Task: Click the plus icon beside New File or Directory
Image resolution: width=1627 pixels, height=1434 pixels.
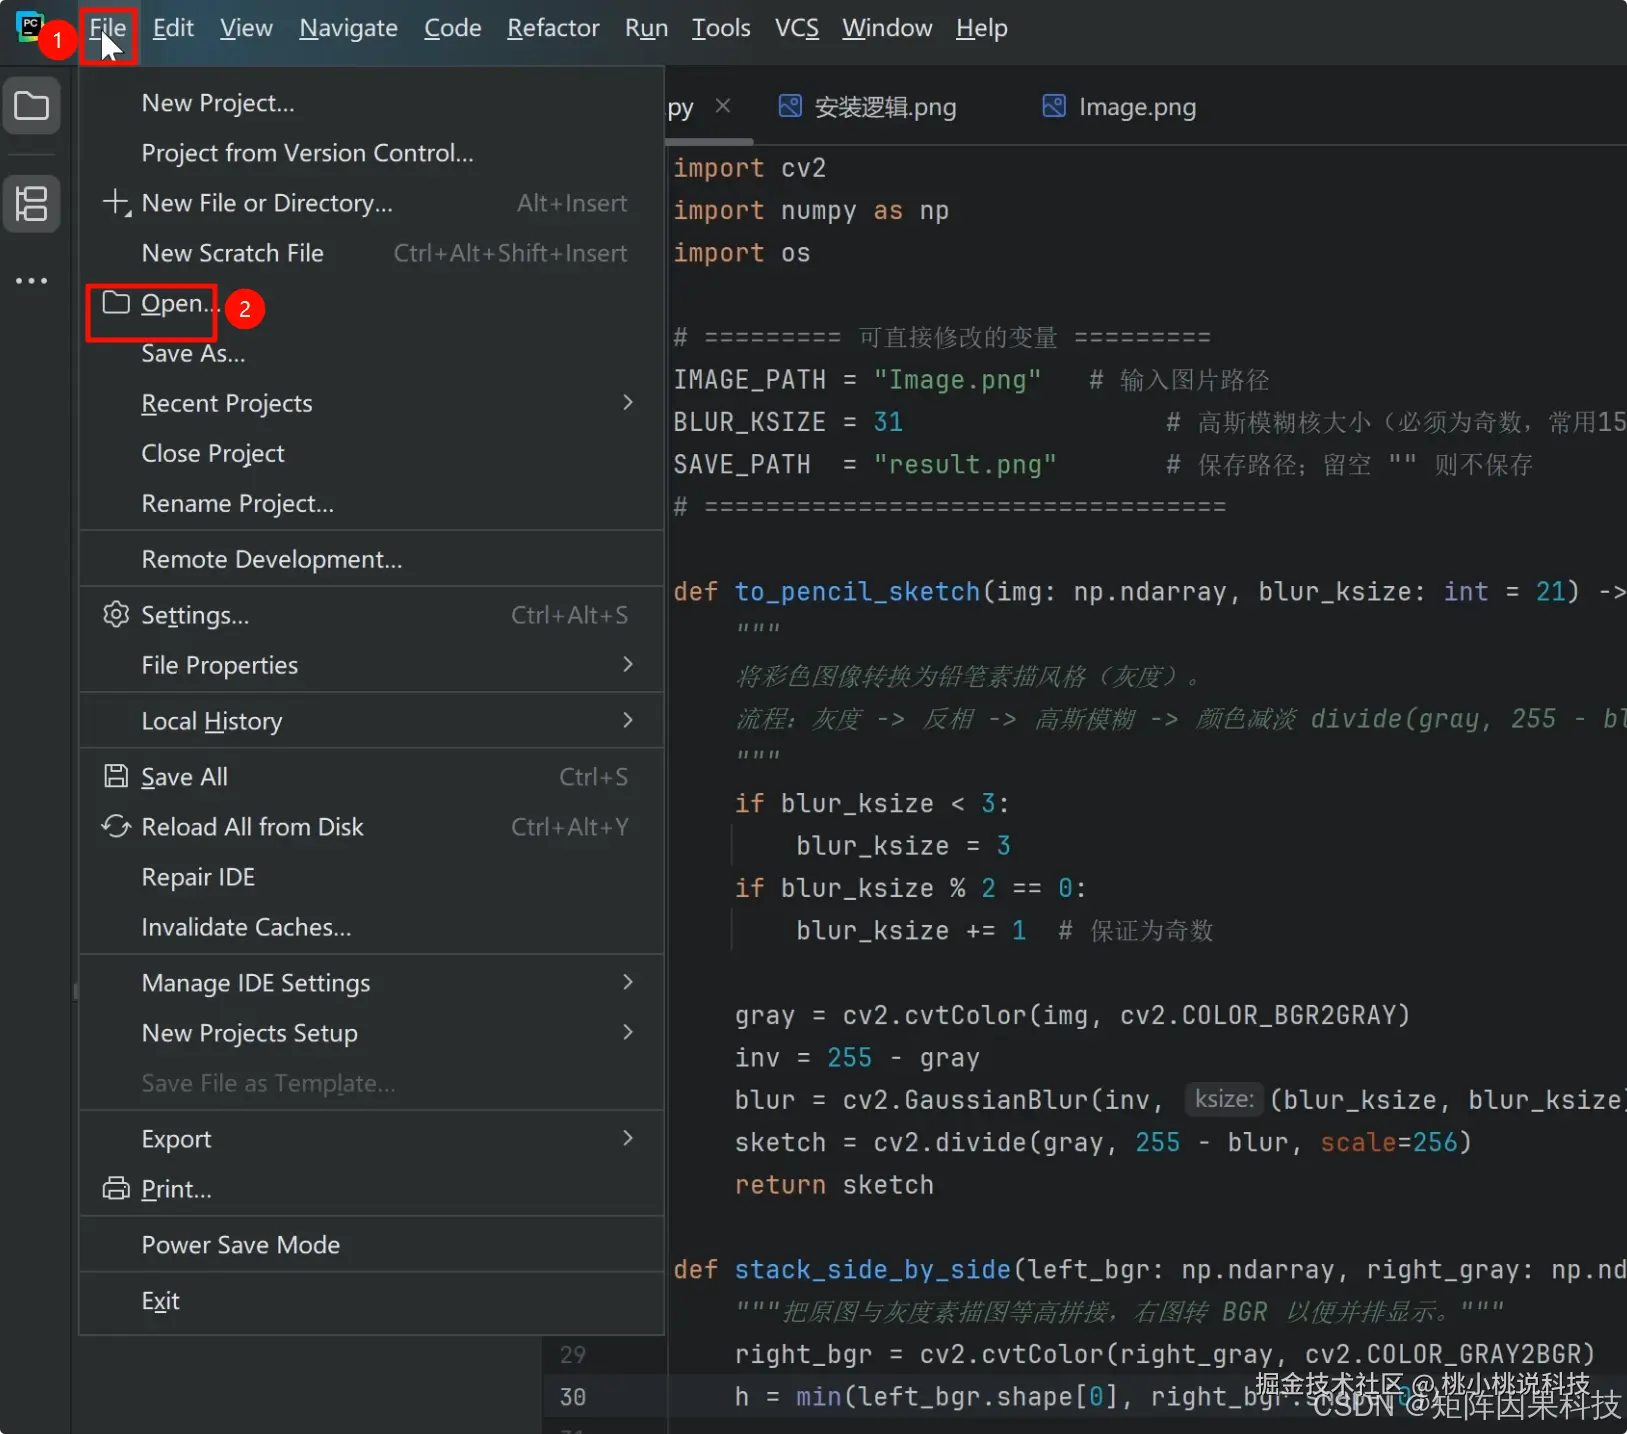Action: click(x=116, y=203)
